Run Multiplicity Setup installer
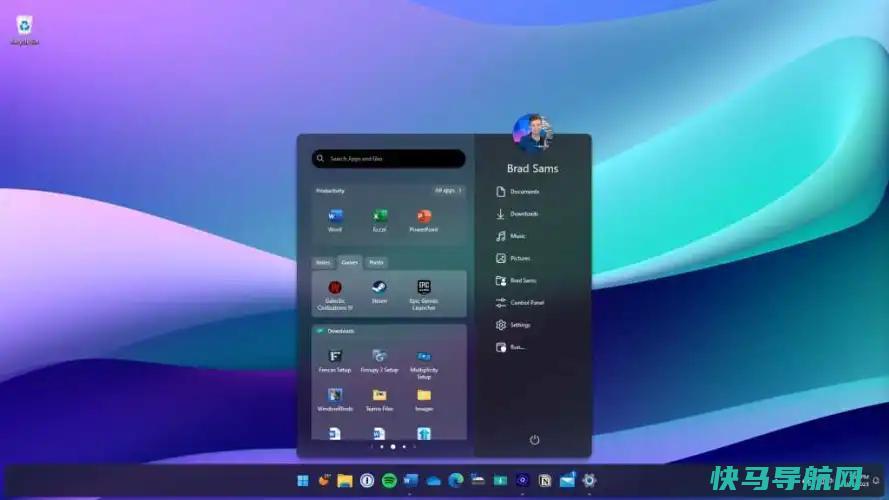Image resolution: width=889 pixels, height=500 pixels. pyautogui.click(x=424, y=364)
